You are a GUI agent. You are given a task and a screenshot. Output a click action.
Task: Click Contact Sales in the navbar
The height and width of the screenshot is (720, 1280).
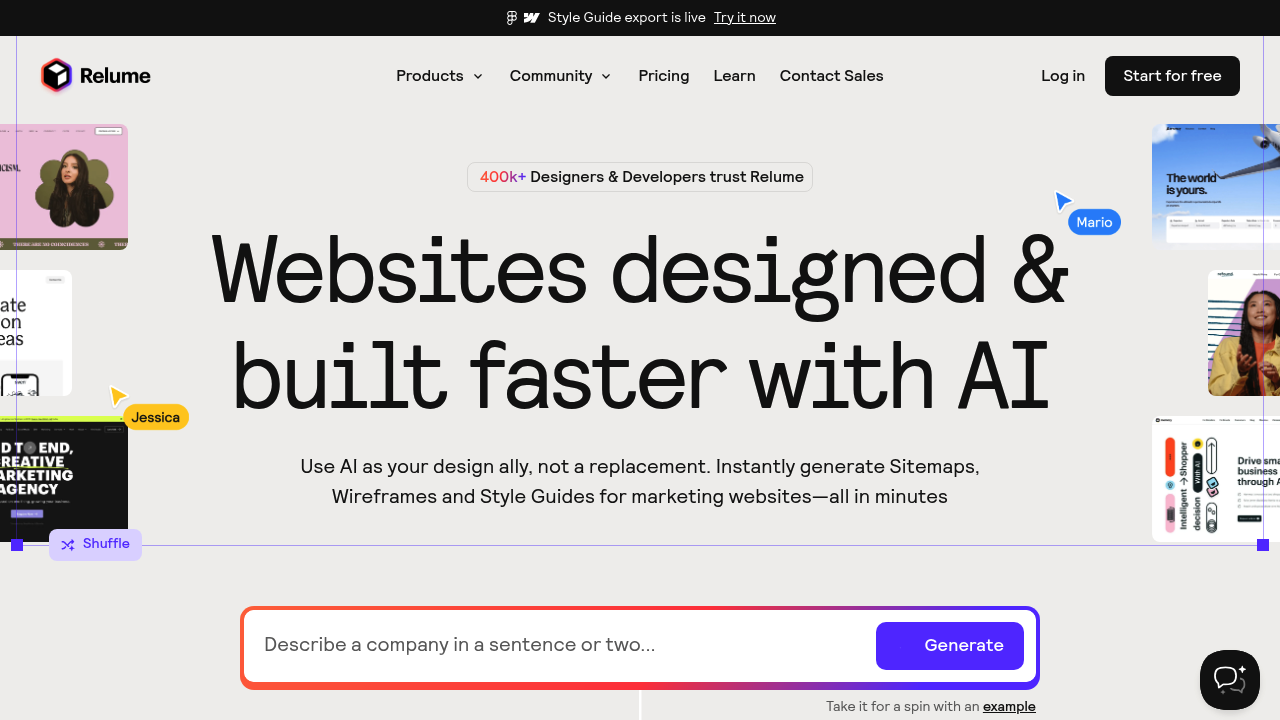coord(831,76)
